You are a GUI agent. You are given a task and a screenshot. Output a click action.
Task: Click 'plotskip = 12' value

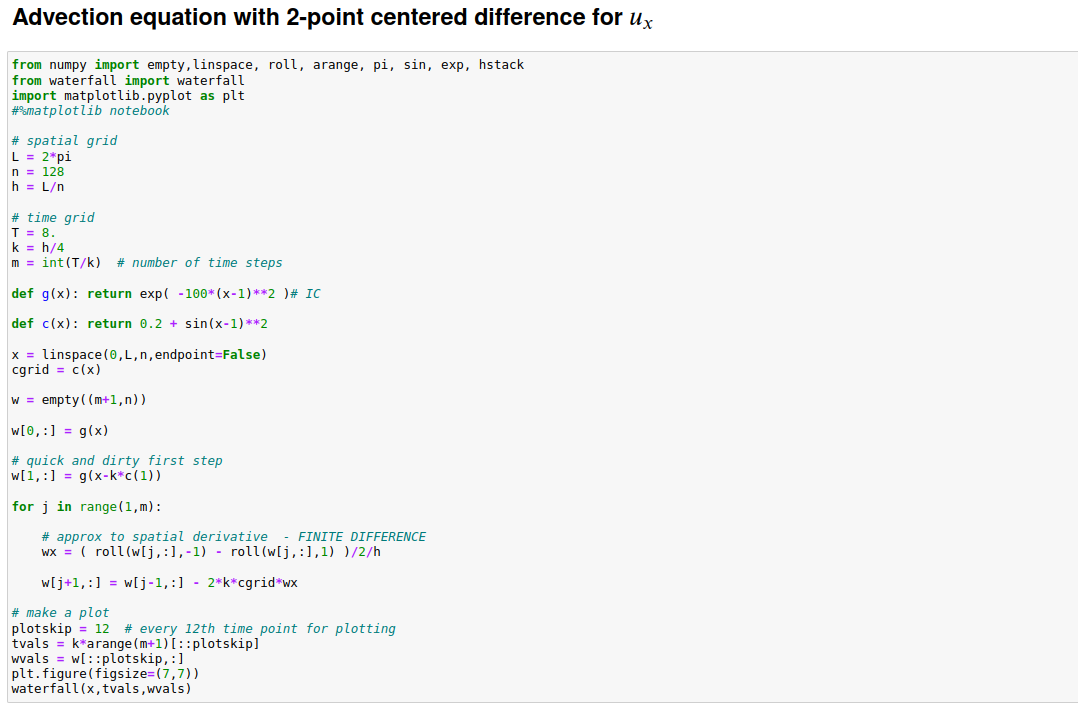tap(60, 629)
